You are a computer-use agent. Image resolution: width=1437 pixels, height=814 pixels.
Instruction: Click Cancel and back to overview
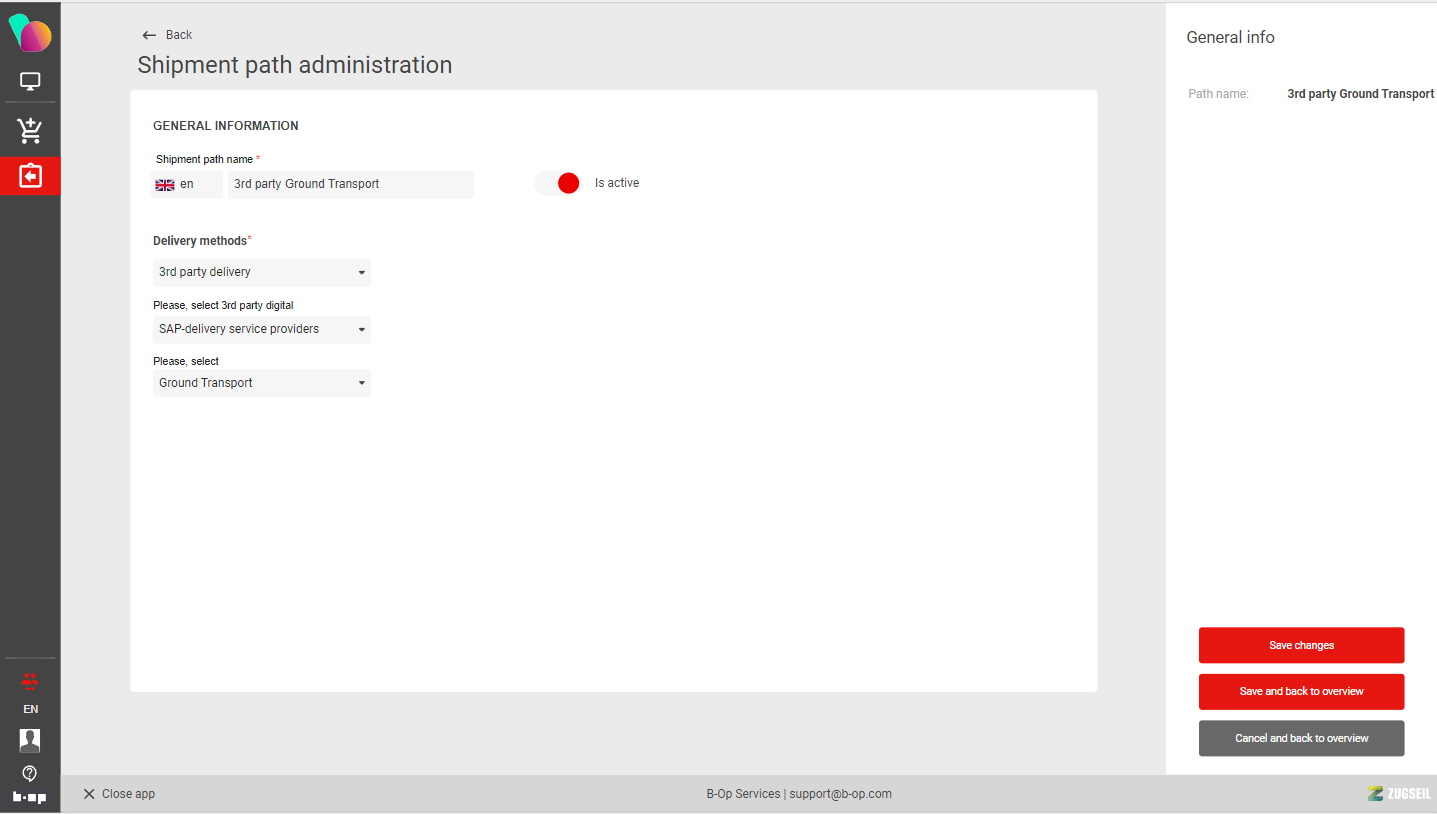[1301, 738]
